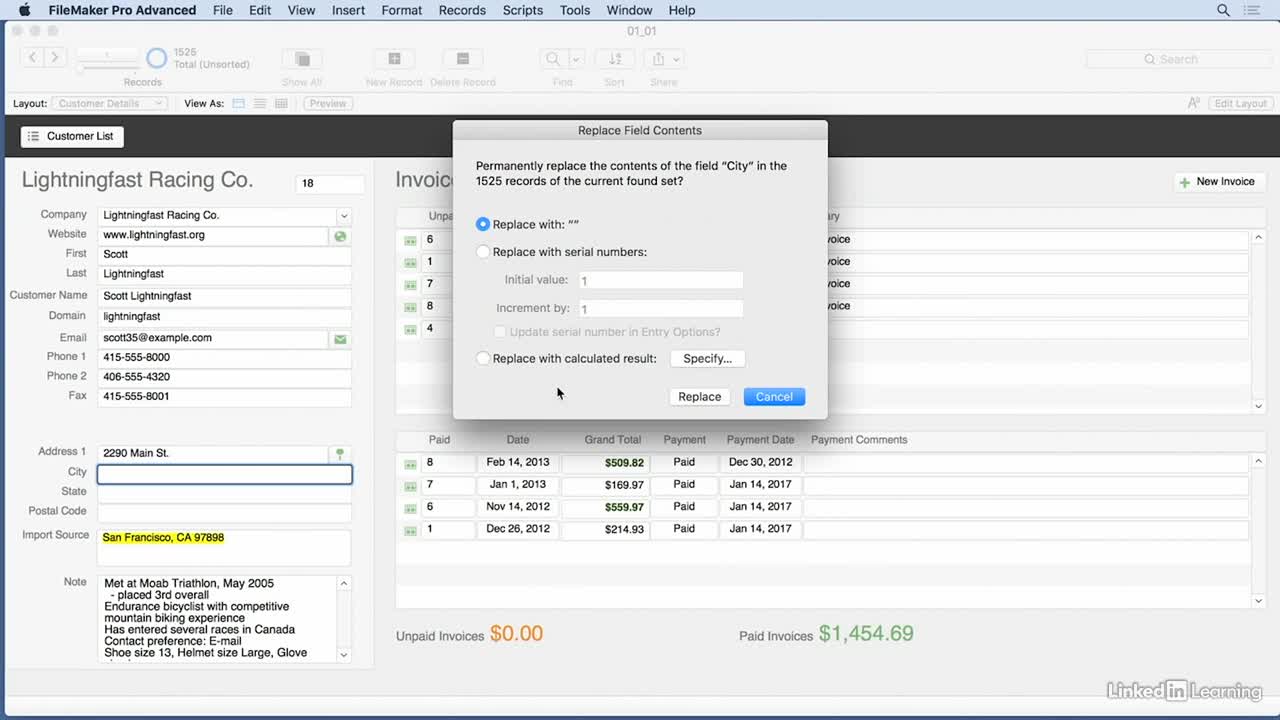Image resolution: width=1280 pixels, height=720 pixels.
Task: Open the Share toolbar dropdown arrow
Action: [x=677, y=59]
